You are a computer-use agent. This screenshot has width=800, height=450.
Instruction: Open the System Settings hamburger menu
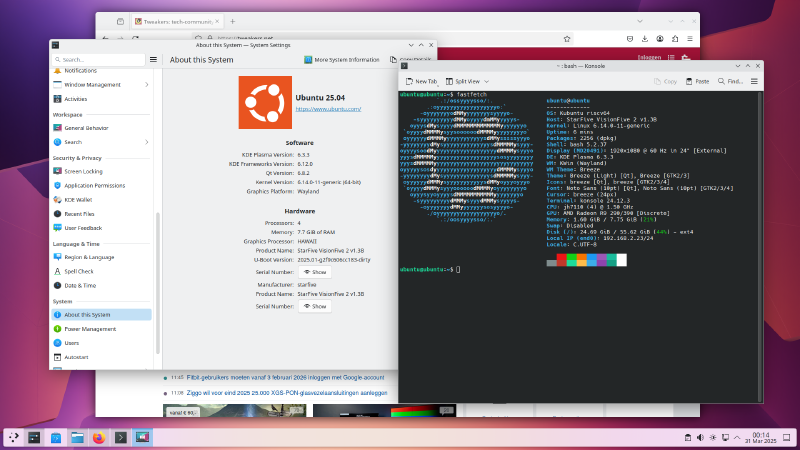(x=153, y=60)
